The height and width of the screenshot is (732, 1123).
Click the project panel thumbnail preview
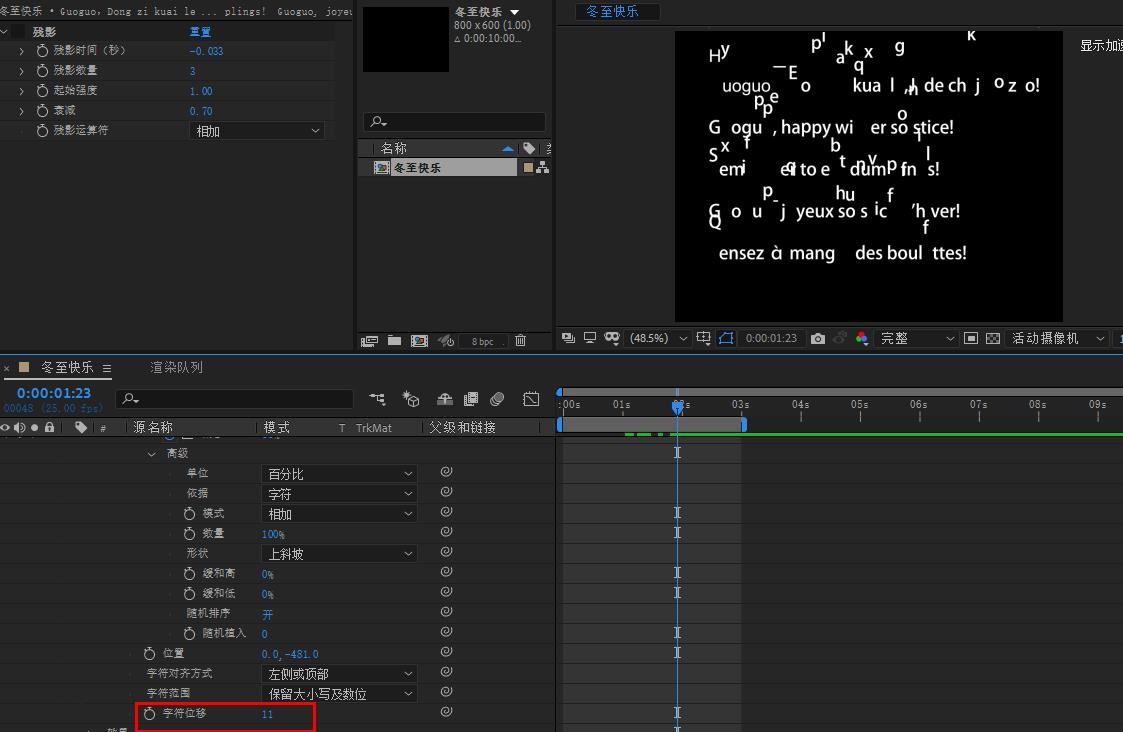(405, 39)
